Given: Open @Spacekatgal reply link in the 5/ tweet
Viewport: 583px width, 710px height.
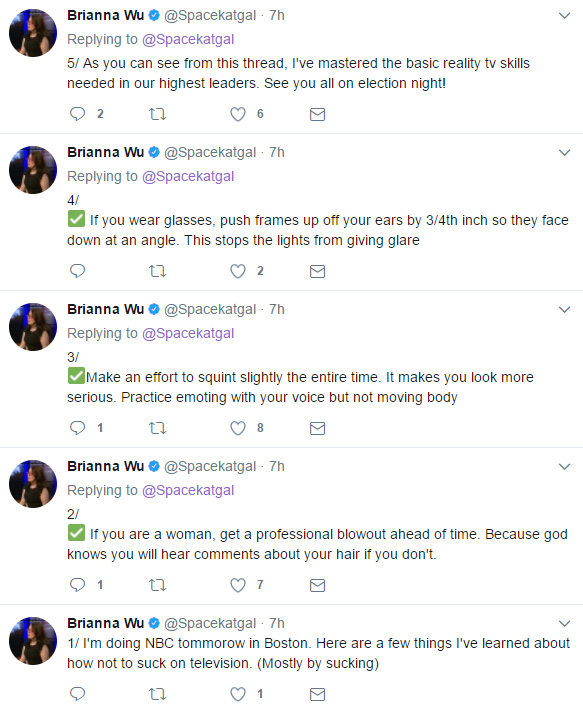Looking at the screenshot, I should [x=188, y=39].
